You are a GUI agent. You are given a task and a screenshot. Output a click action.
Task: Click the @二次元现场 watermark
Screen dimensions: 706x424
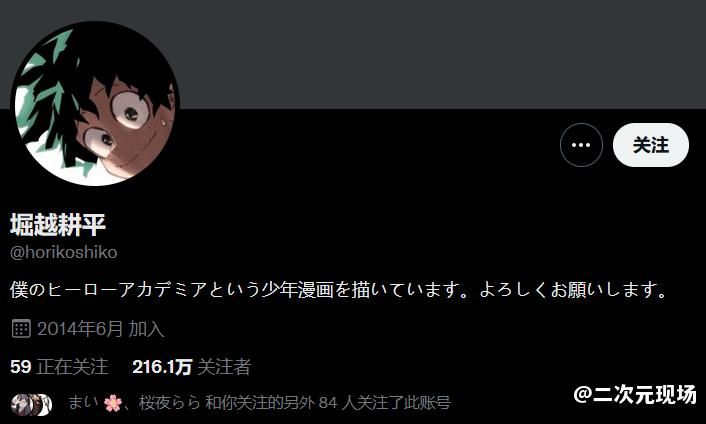point(635,394)
